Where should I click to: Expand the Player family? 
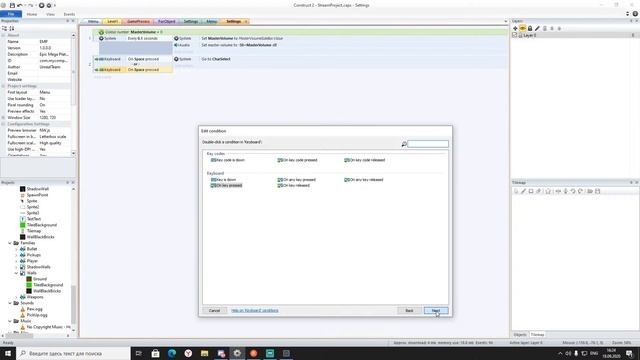(x=17, y=261)
